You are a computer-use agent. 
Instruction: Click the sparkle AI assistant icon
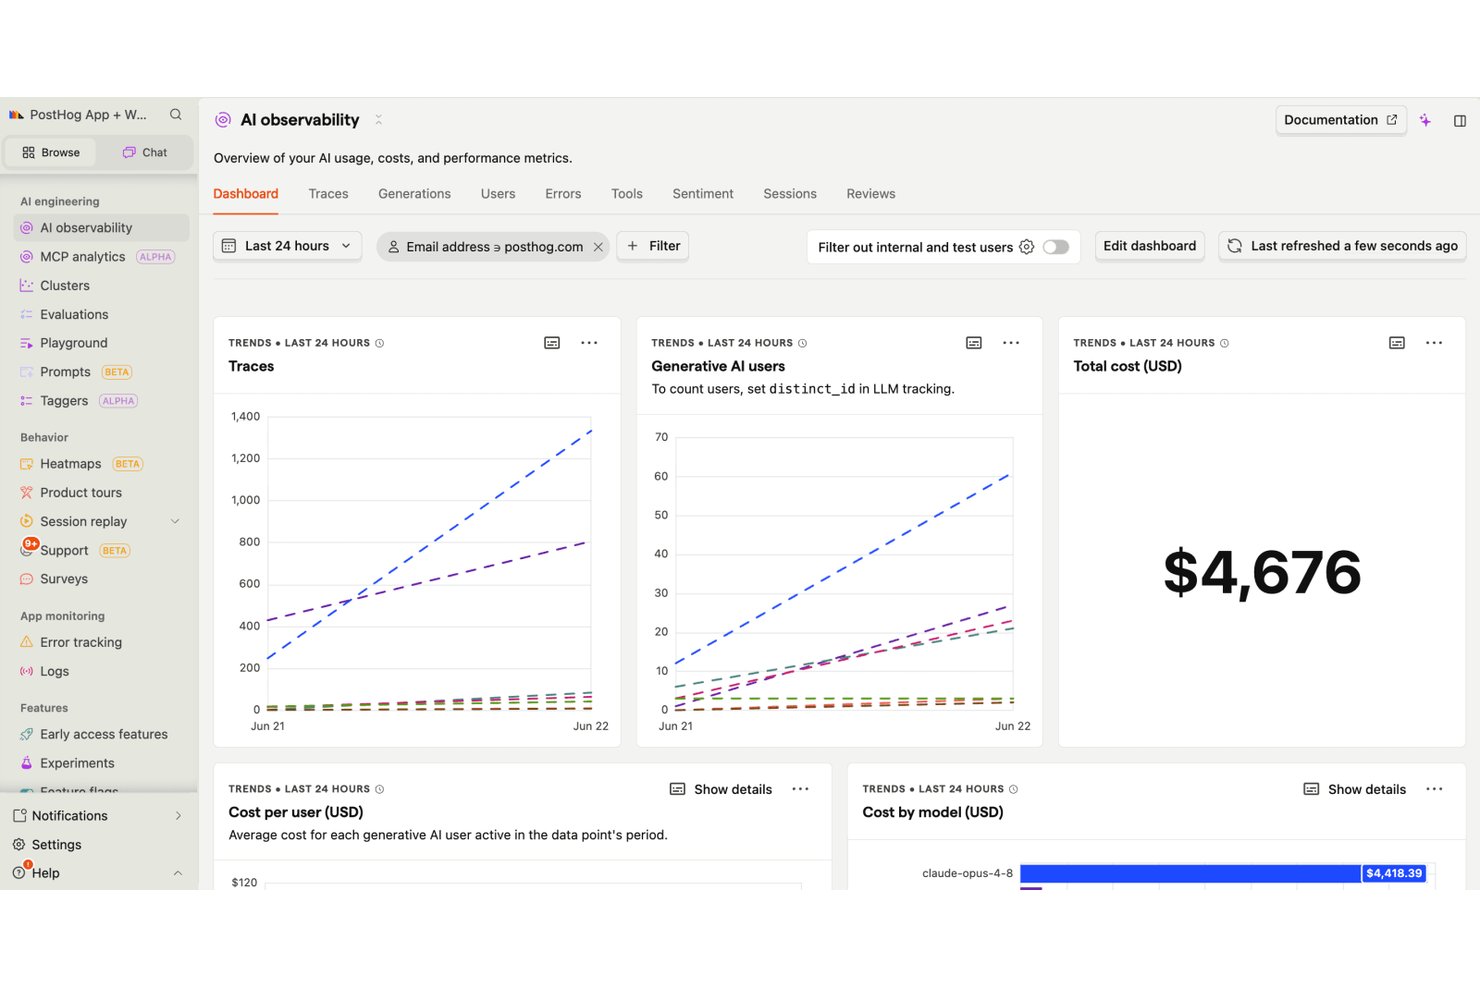pyautogui.click(x=1425, y=121)
